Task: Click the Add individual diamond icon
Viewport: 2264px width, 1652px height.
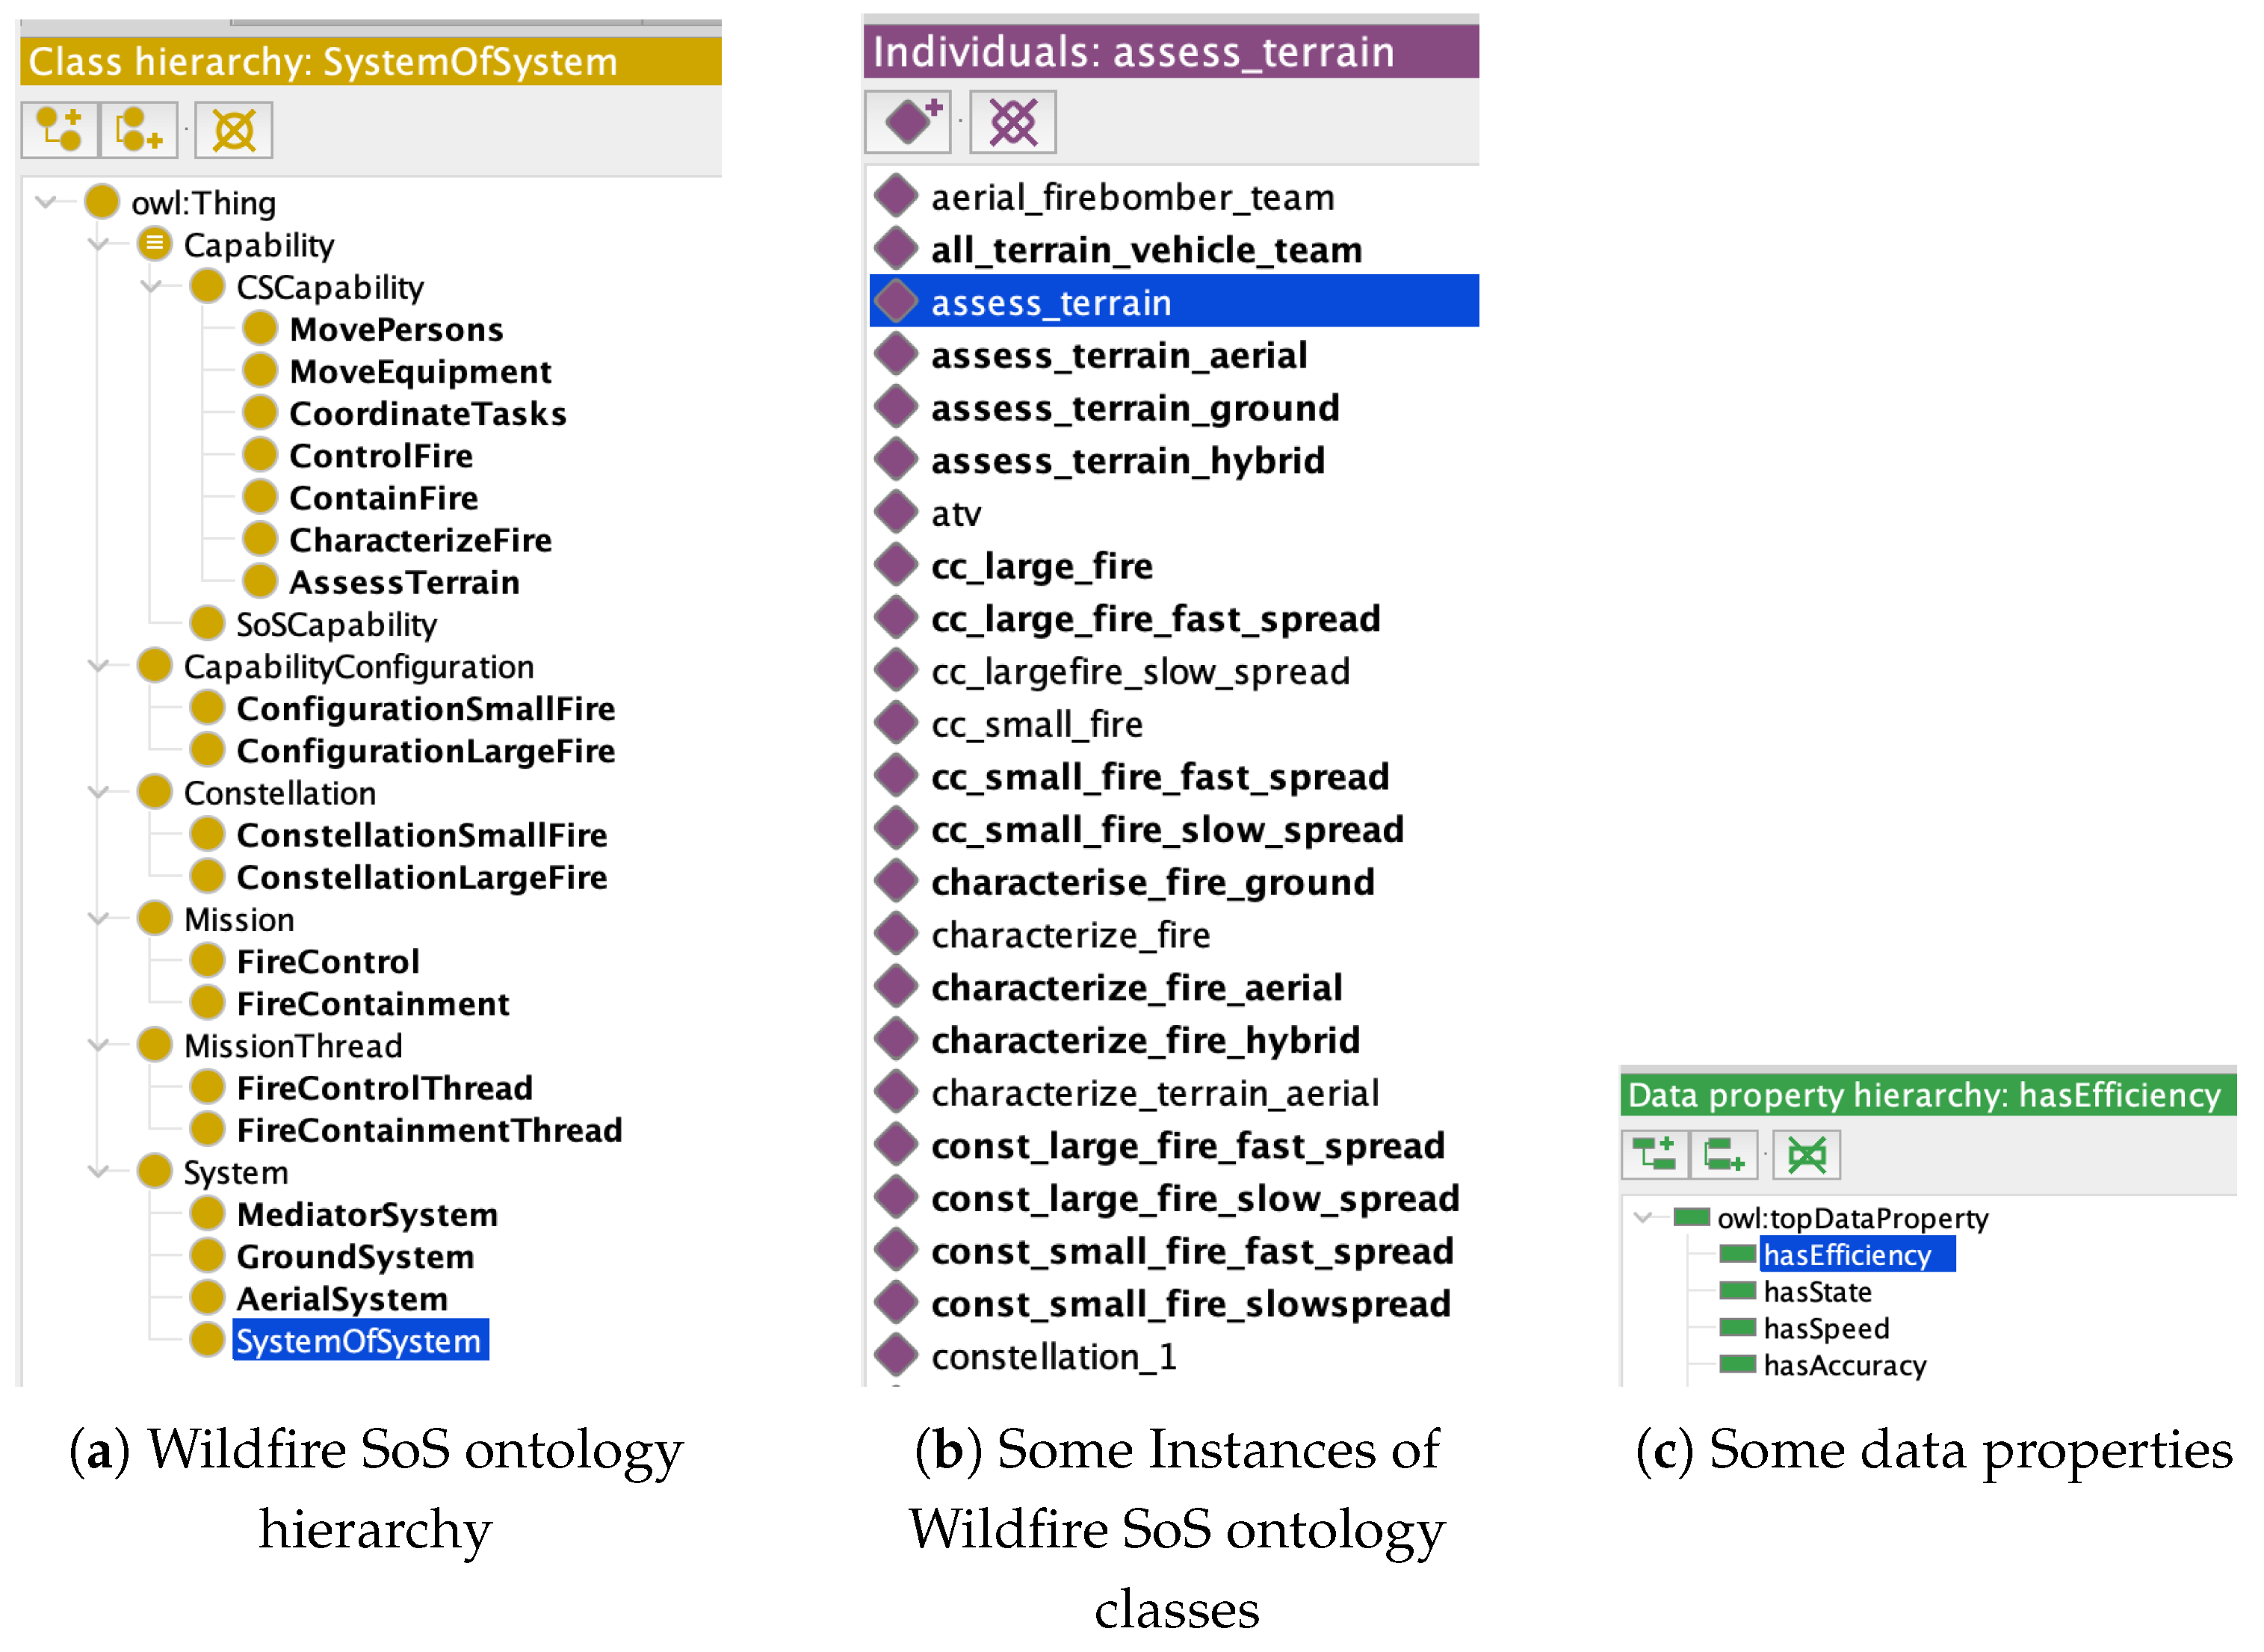Action: (906, 121)
